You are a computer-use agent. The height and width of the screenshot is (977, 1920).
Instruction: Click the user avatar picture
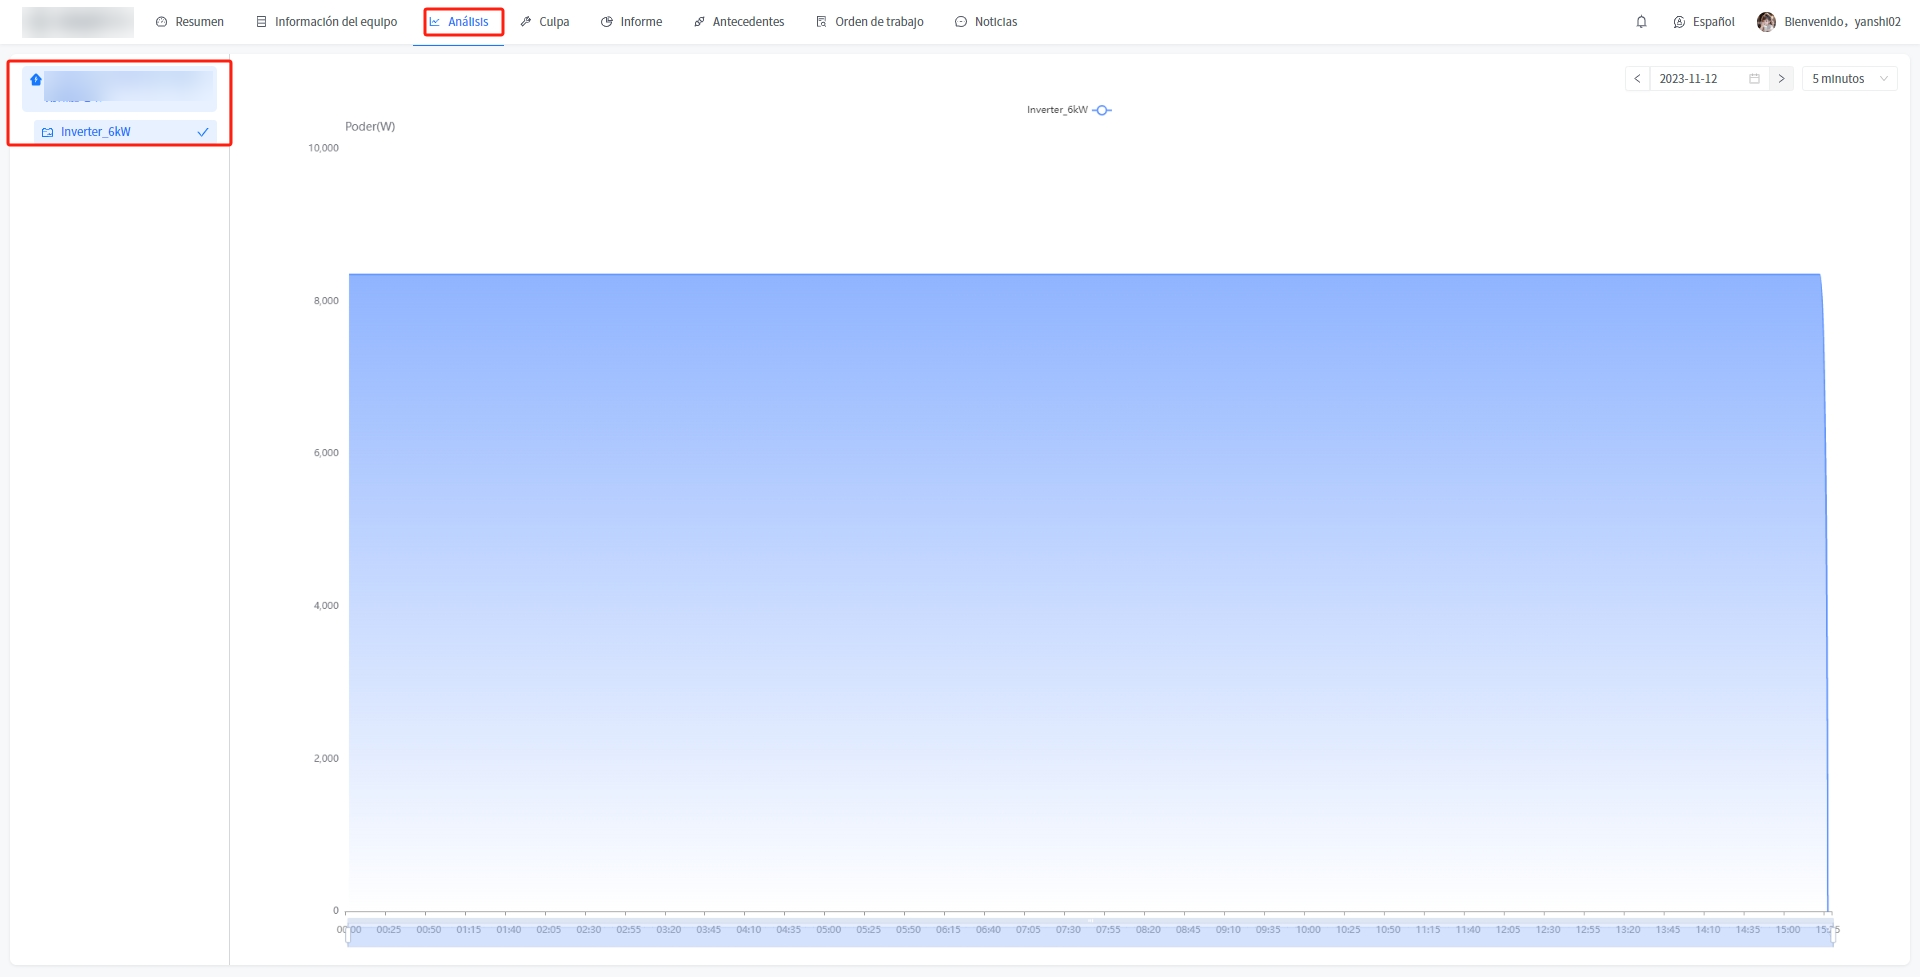coord(1766,22)
